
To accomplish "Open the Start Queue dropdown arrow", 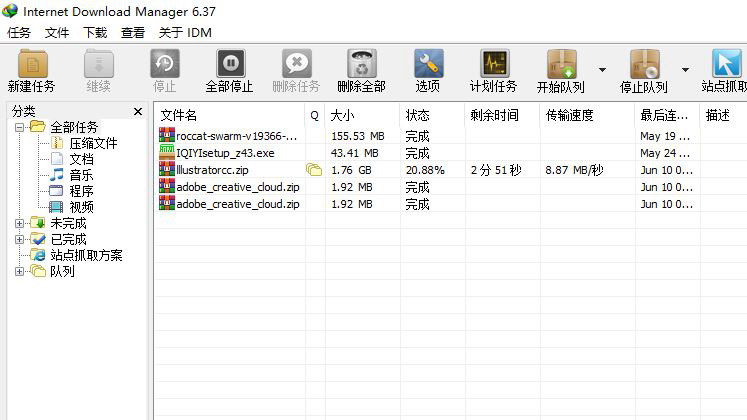I will coord(602,70).
